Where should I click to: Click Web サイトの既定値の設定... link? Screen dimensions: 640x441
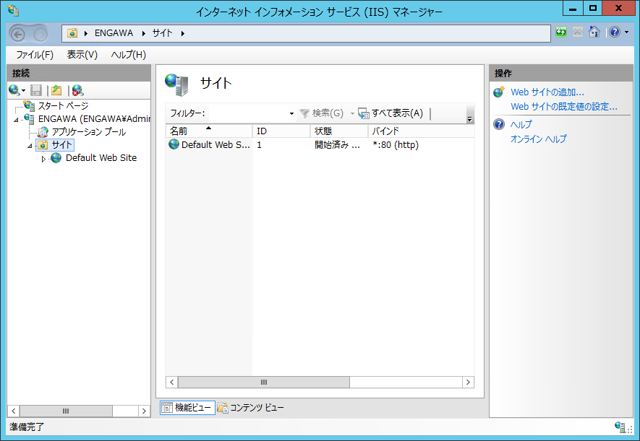(564, 107)
